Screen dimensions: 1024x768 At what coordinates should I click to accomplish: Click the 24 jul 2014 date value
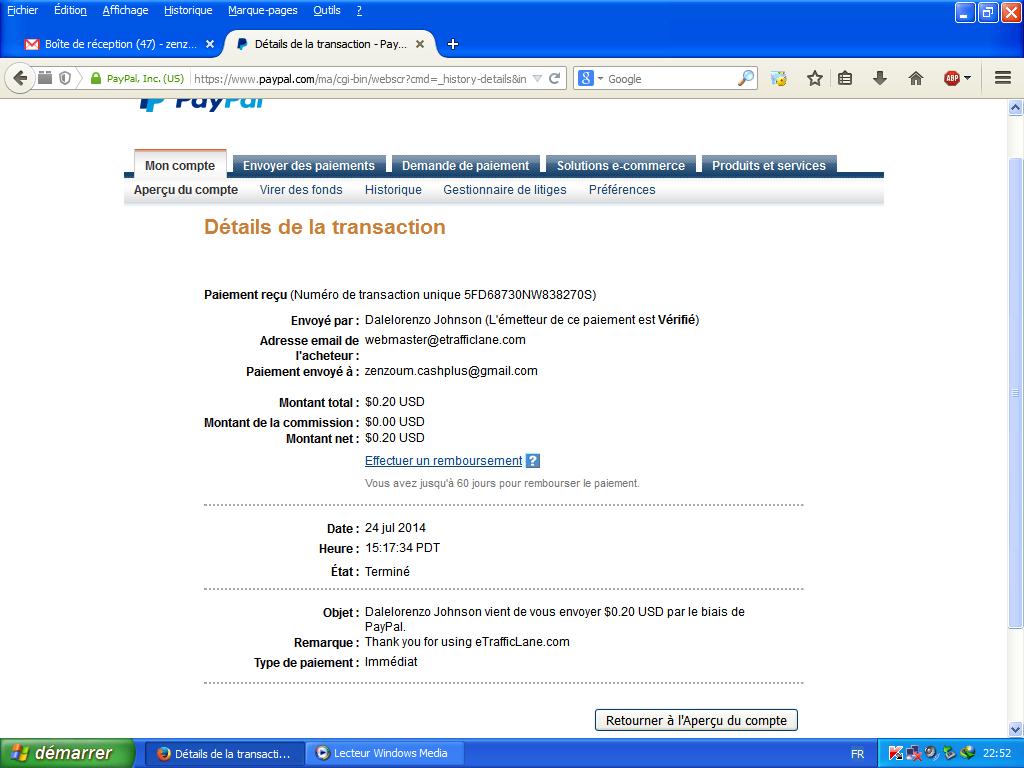395,528
